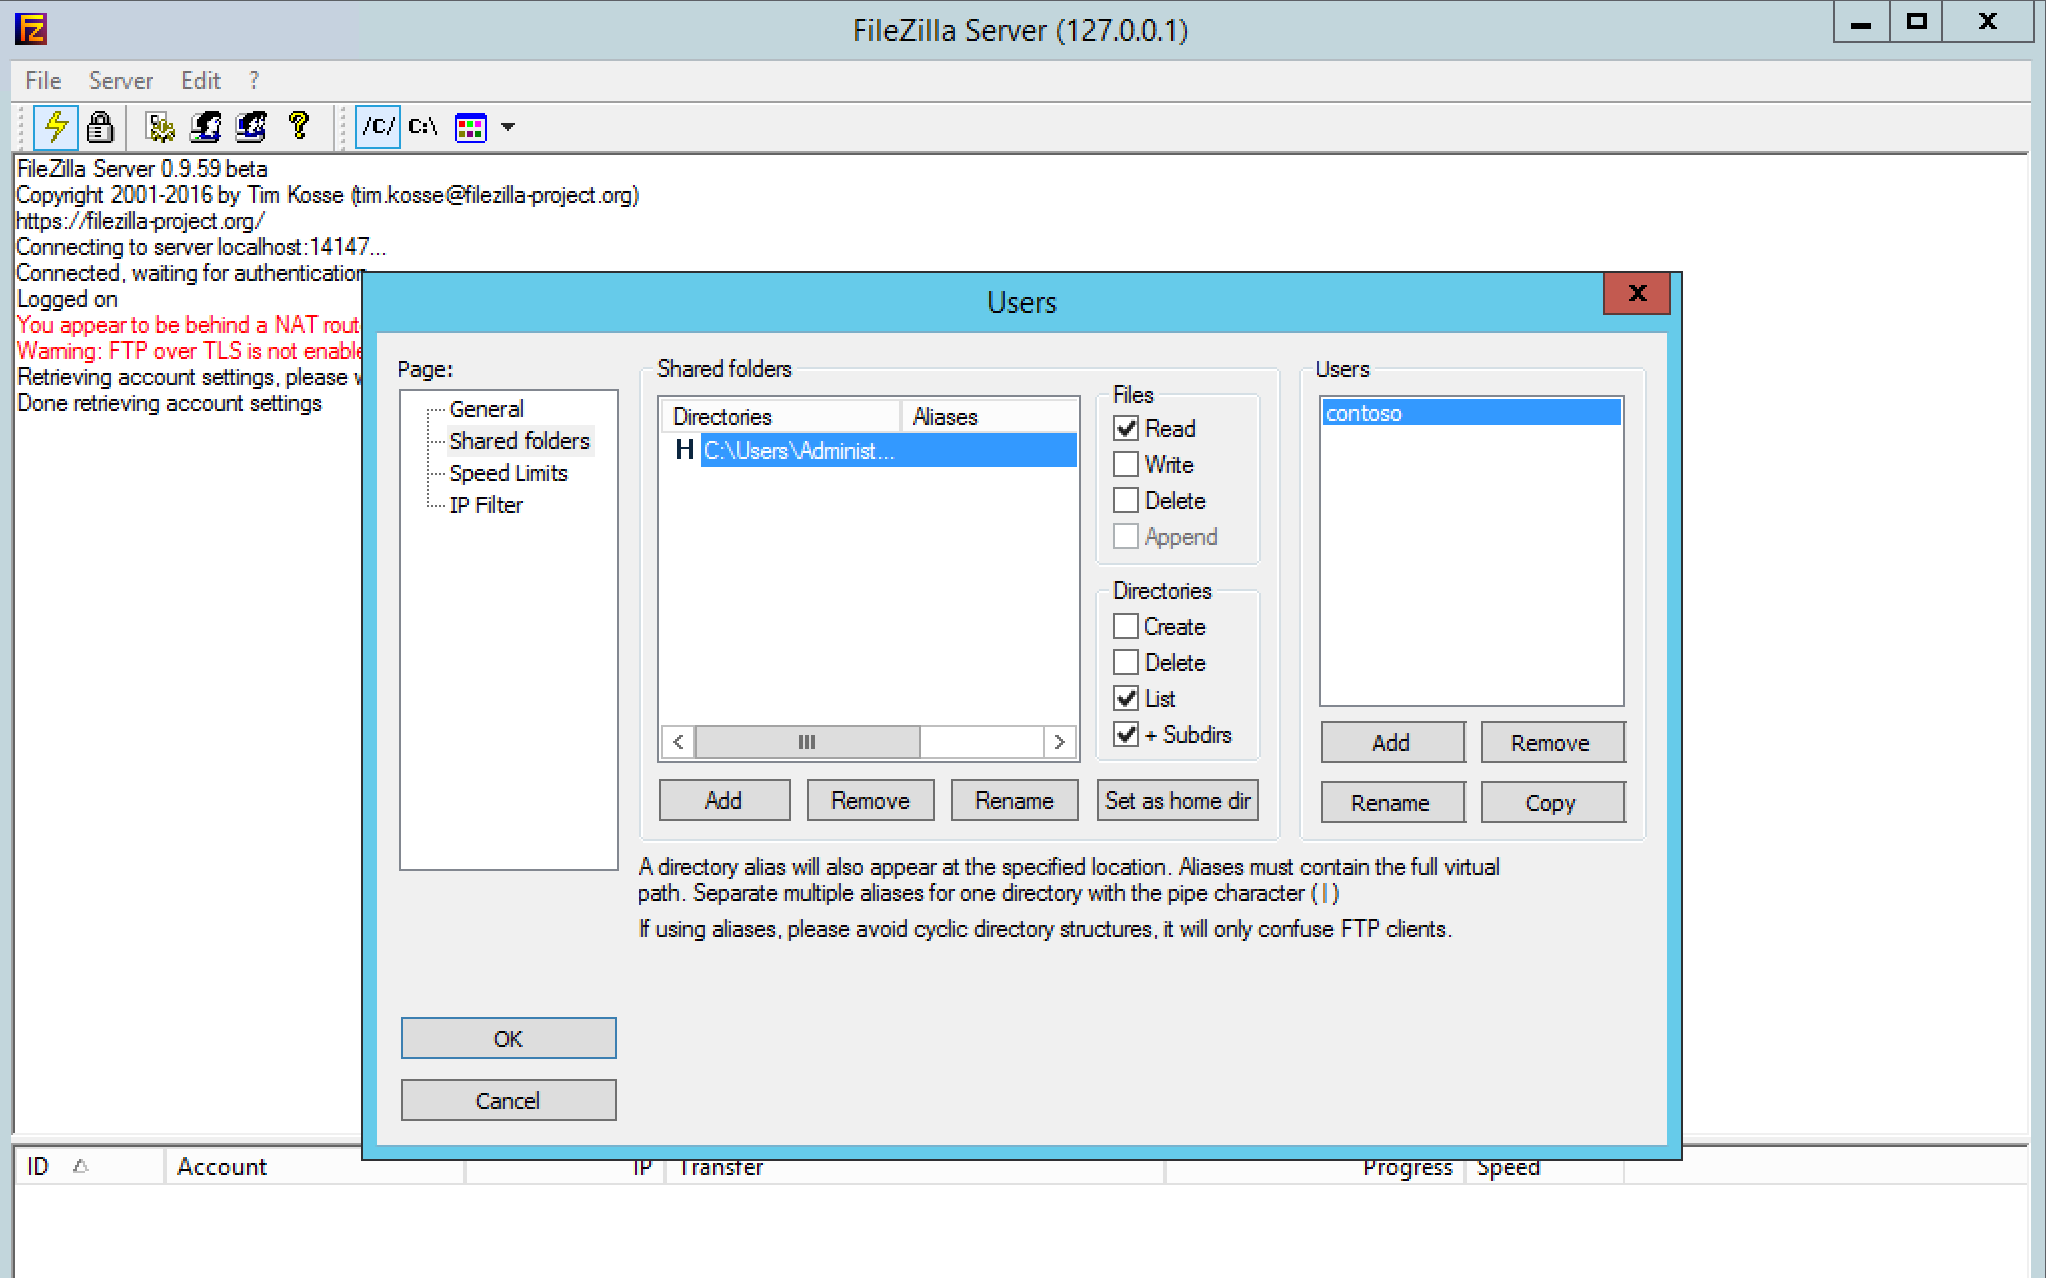Enable the Create directories permission
Screen dimensions: 2046x1278
[1125, 626]
